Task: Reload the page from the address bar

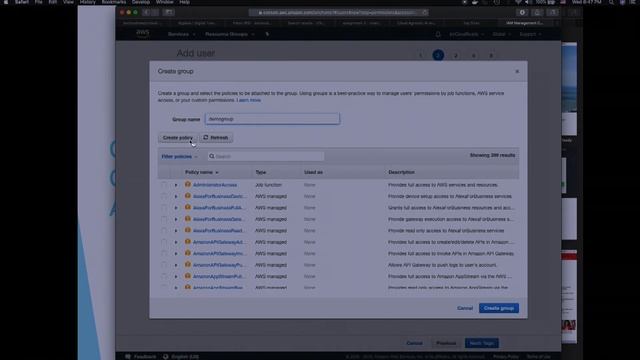Action: (x=425, y=13)
